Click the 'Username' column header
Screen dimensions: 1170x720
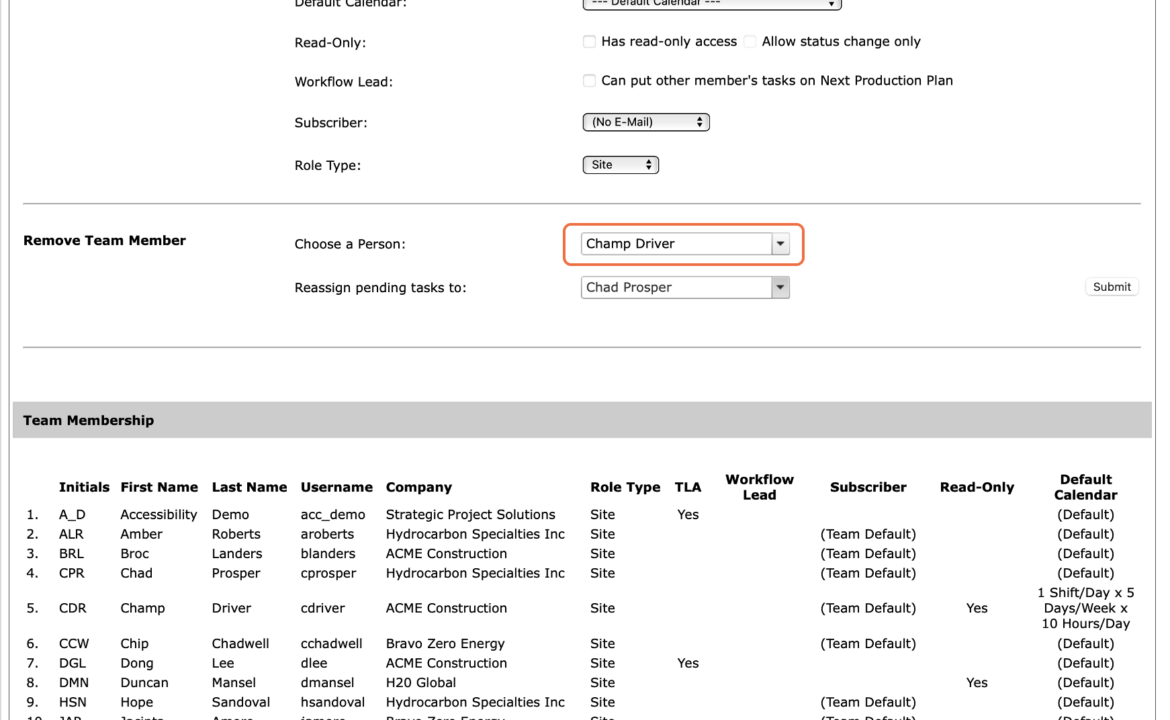click(x=337, y=487)
